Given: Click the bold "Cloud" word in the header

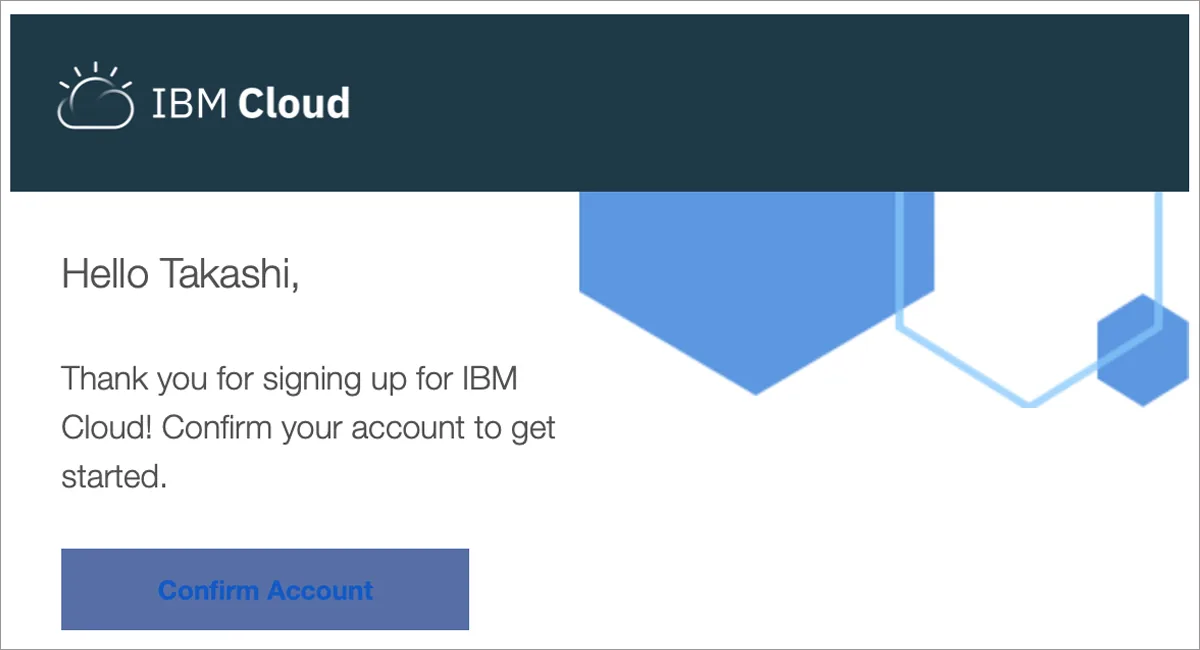Looking at the screenshot, I should [294, 103].
